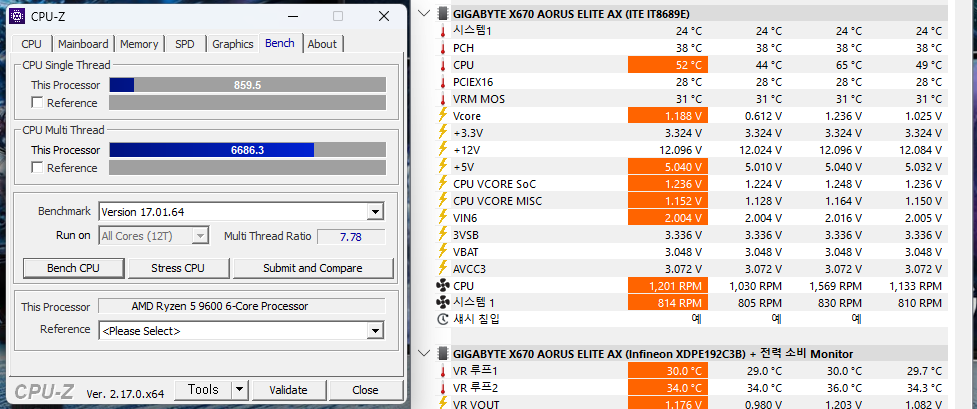Open the Tools dropdown arrow
Screen dimensions: 977x409
[239, 390]
